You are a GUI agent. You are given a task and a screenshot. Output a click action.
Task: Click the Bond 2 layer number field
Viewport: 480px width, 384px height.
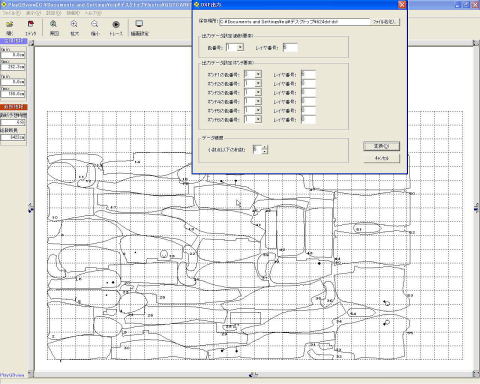point(308,83)
